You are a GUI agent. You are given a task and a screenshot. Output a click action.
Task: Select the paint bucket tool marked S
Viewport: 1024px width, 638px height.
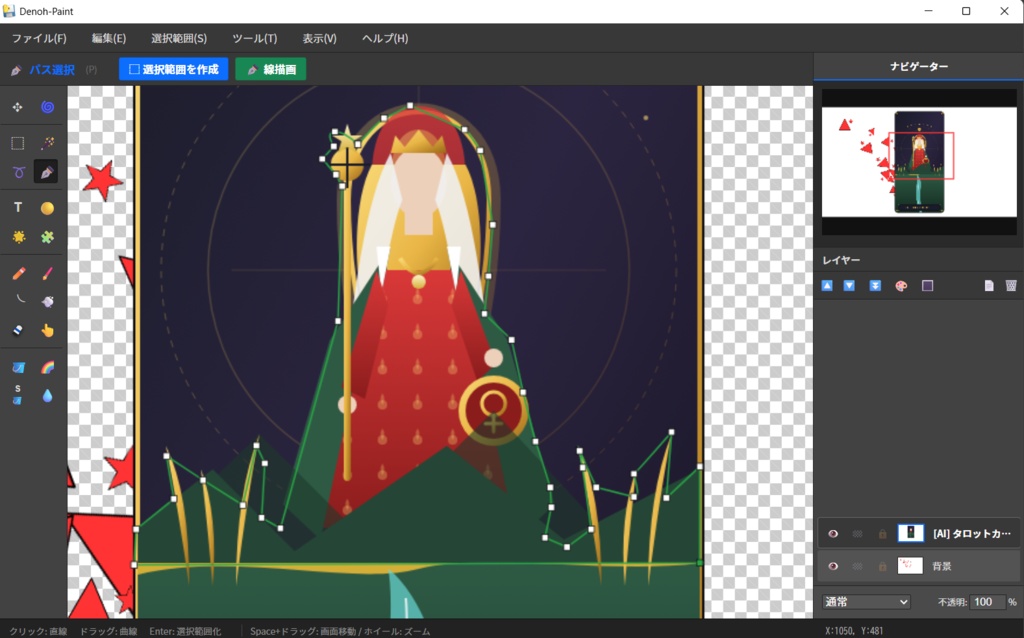click(x=18, y=394)
